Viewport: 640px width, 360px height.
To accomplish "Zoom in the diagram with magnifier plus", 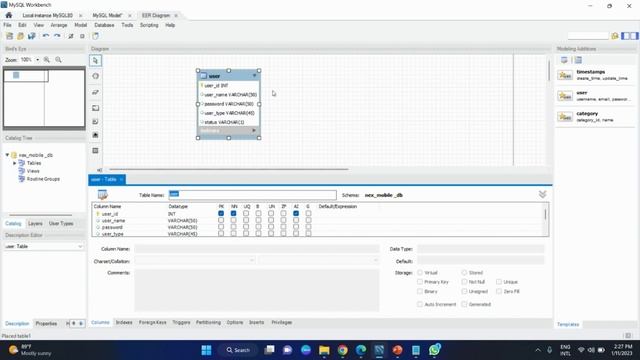I will [47, 60].
